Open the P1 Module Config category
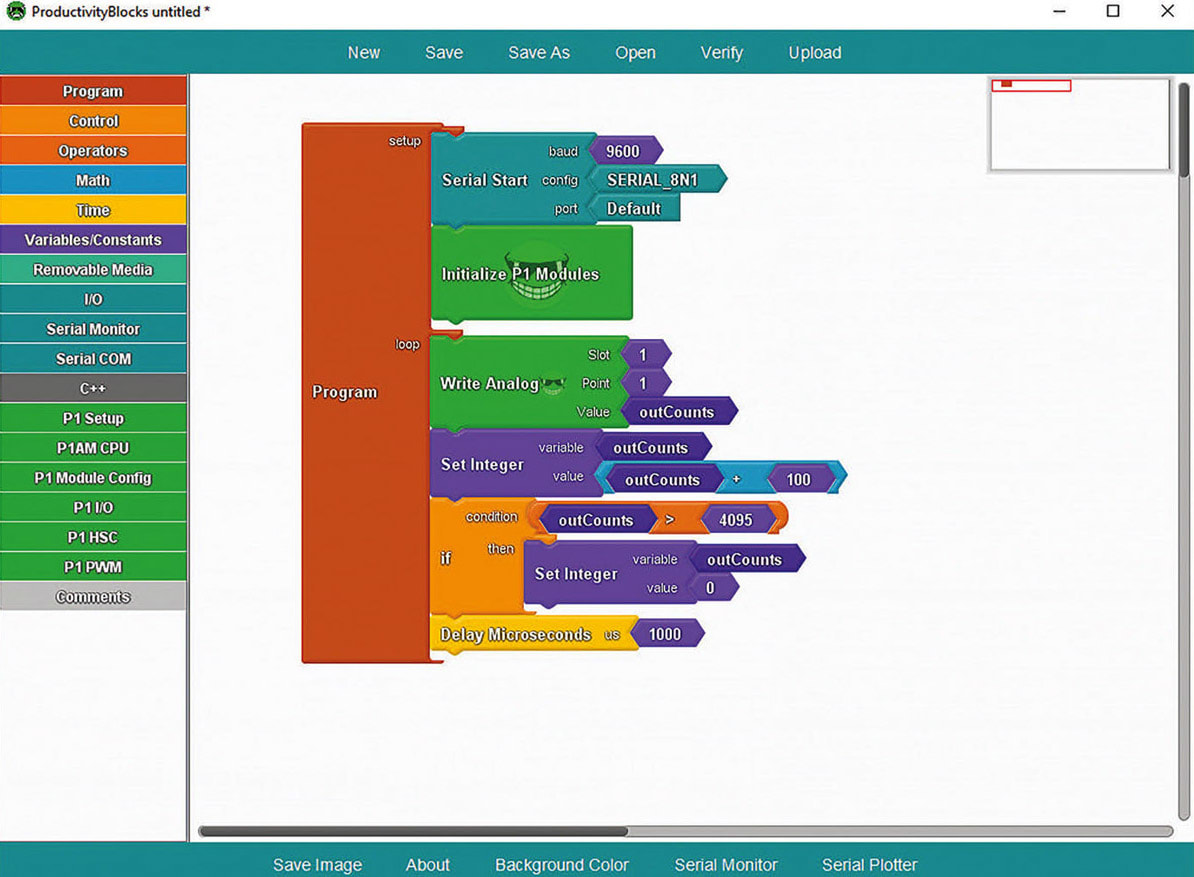 [93, 478]
